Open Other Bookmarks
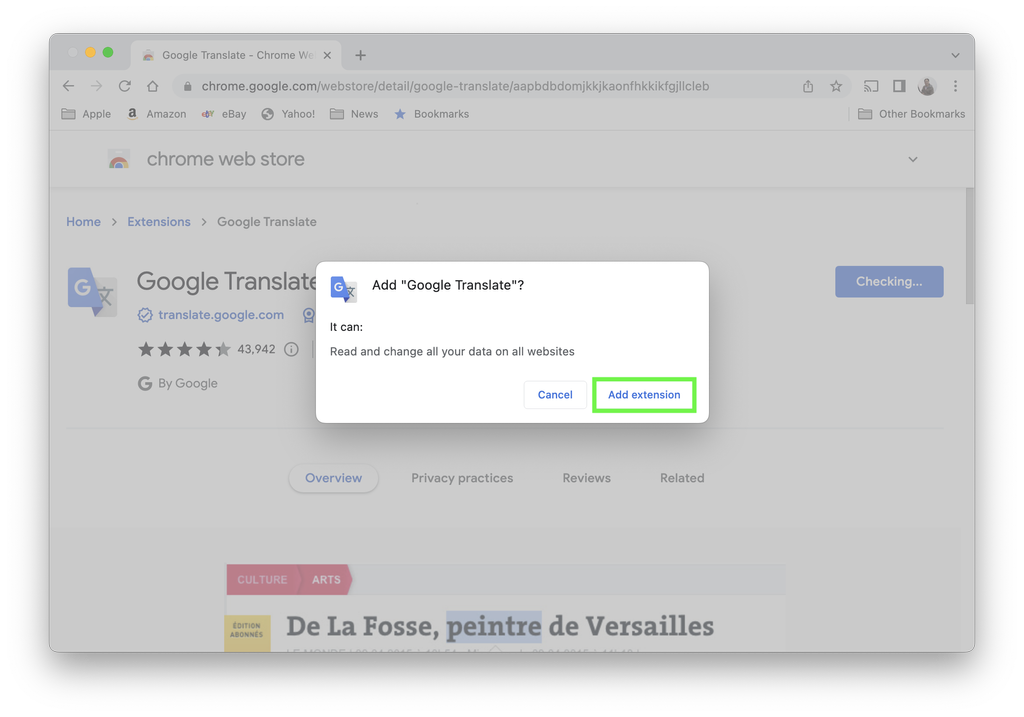Screen dimensions: 1024x717 coord(911,113)
